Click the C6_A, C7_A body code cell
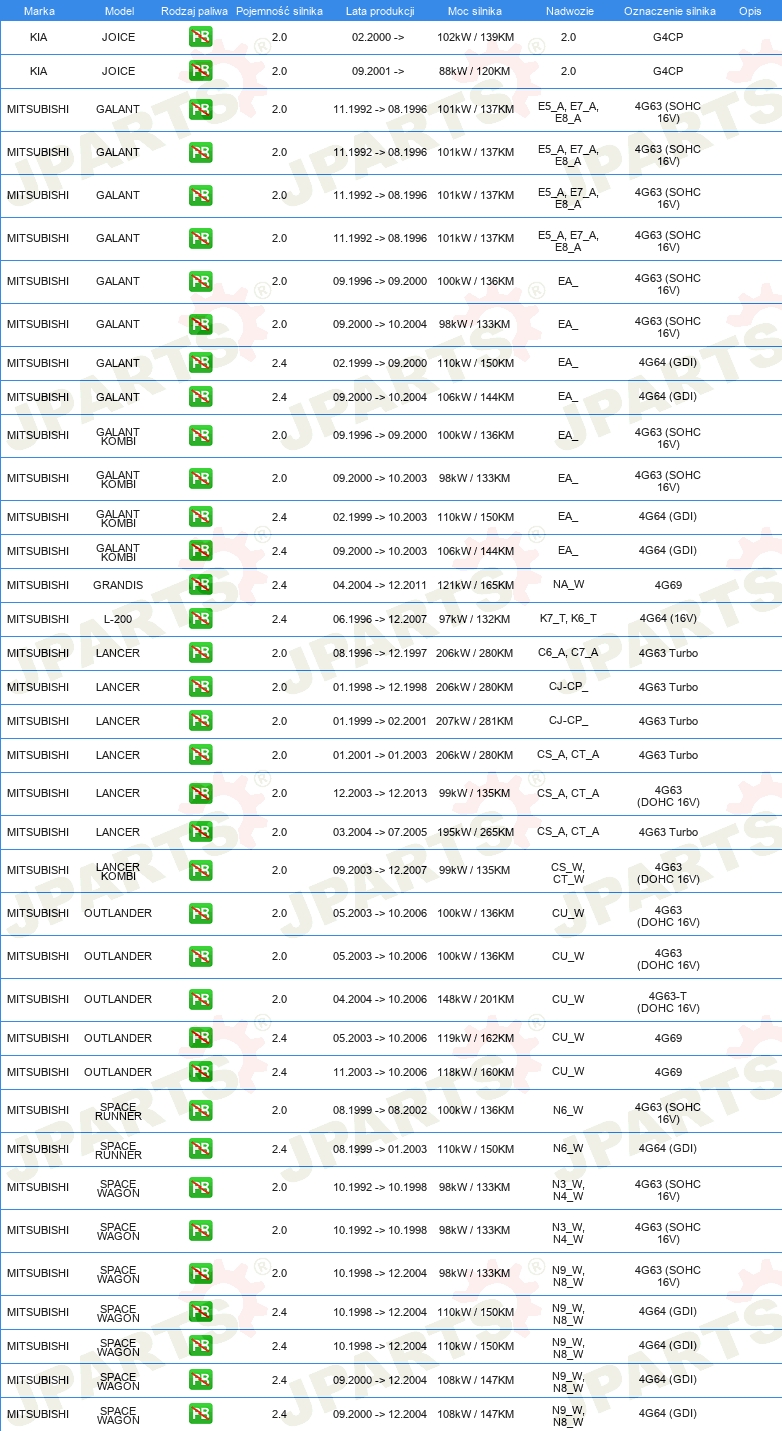 [568, 653]
